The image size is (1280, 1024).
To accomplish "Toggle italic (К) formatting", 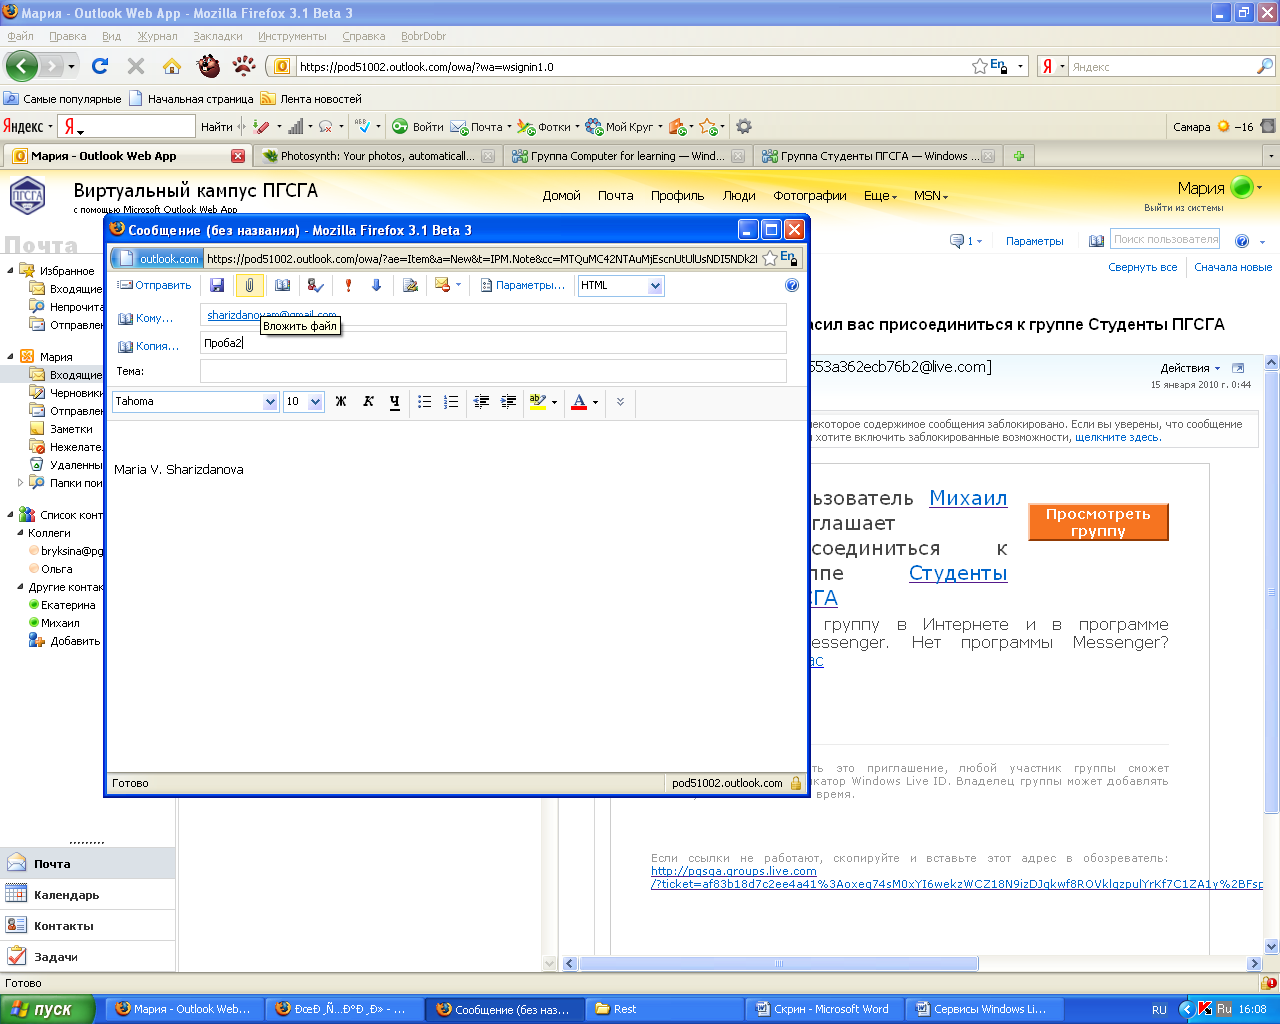I will [x=368, y=402].
